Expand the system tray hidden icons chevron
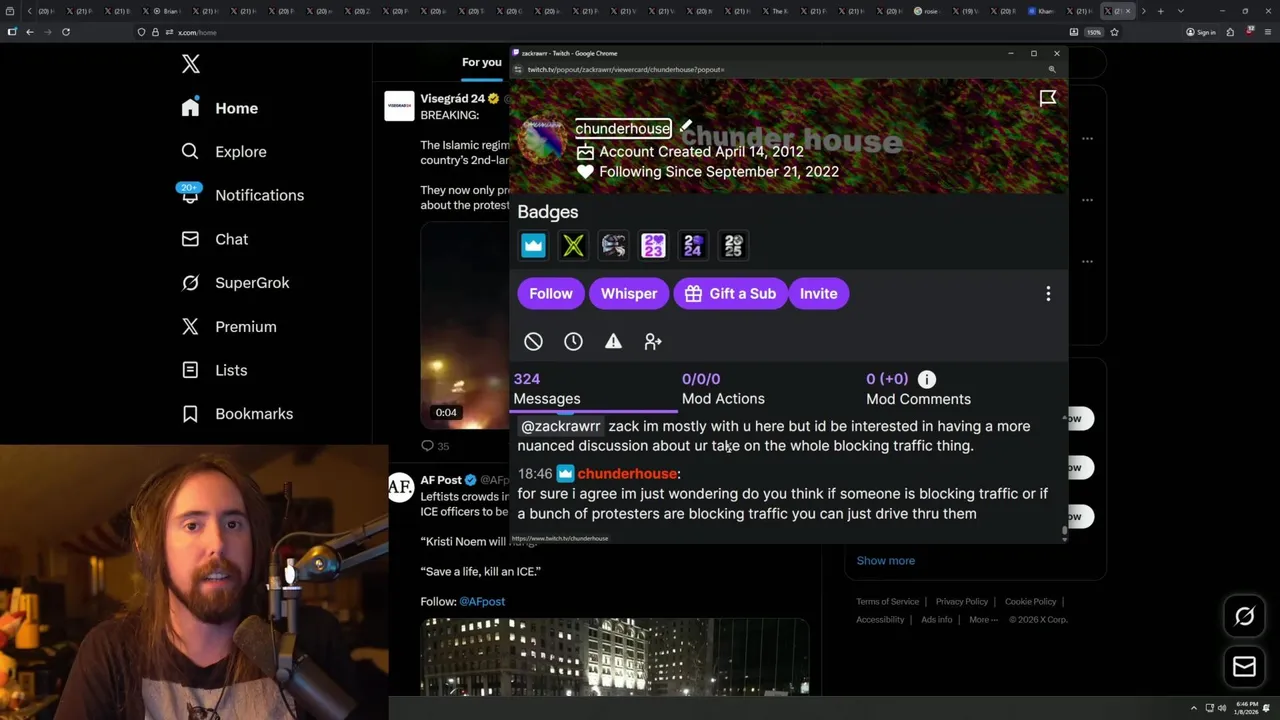 [x=1193, y=708]
